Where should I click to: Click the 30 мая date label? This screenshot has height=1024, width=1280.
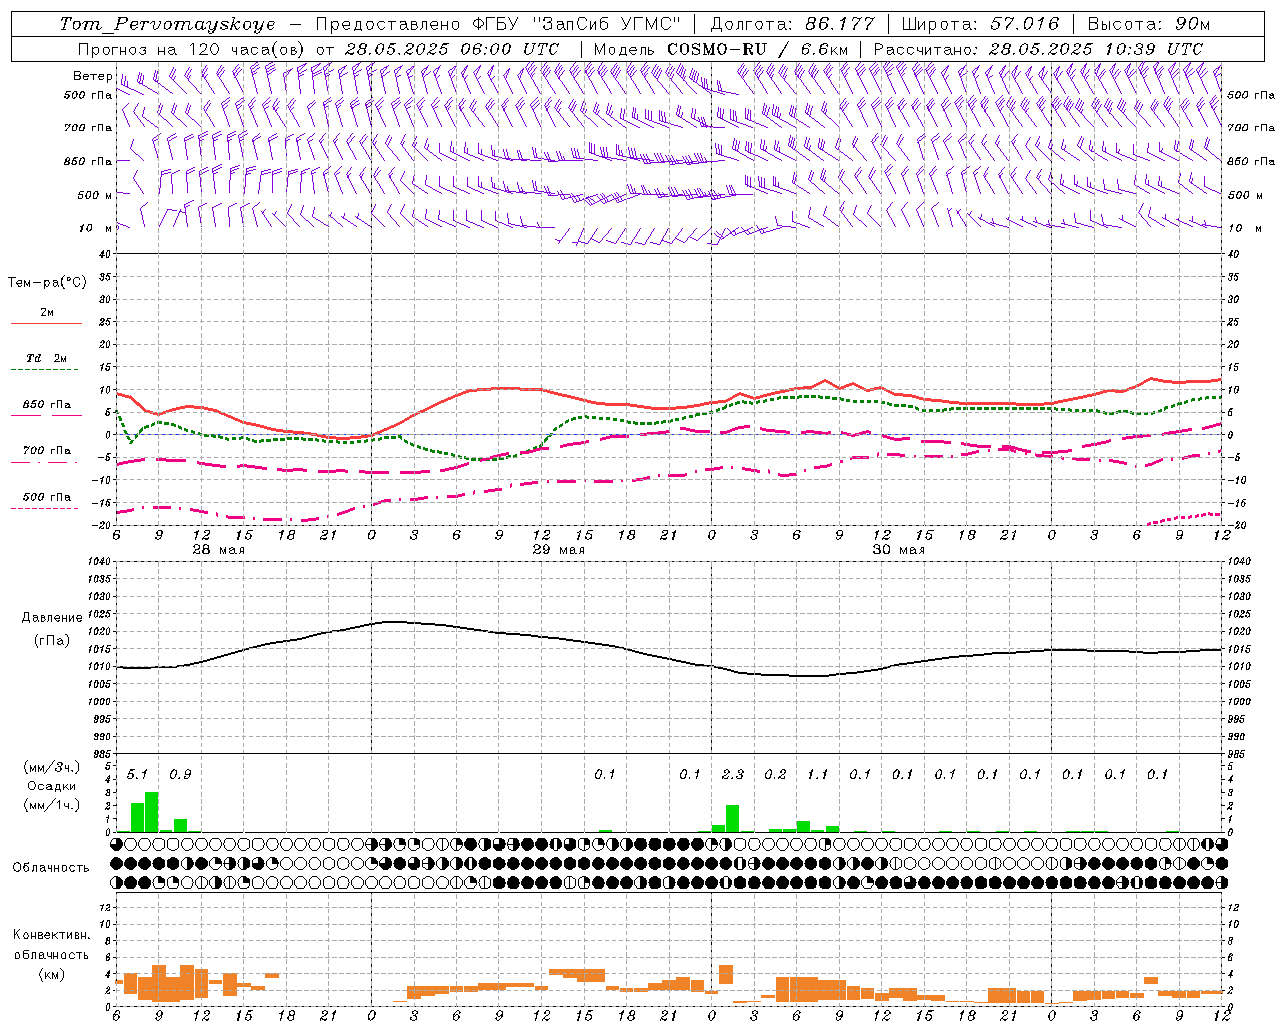pyautogui.click(x=898, y=550)
